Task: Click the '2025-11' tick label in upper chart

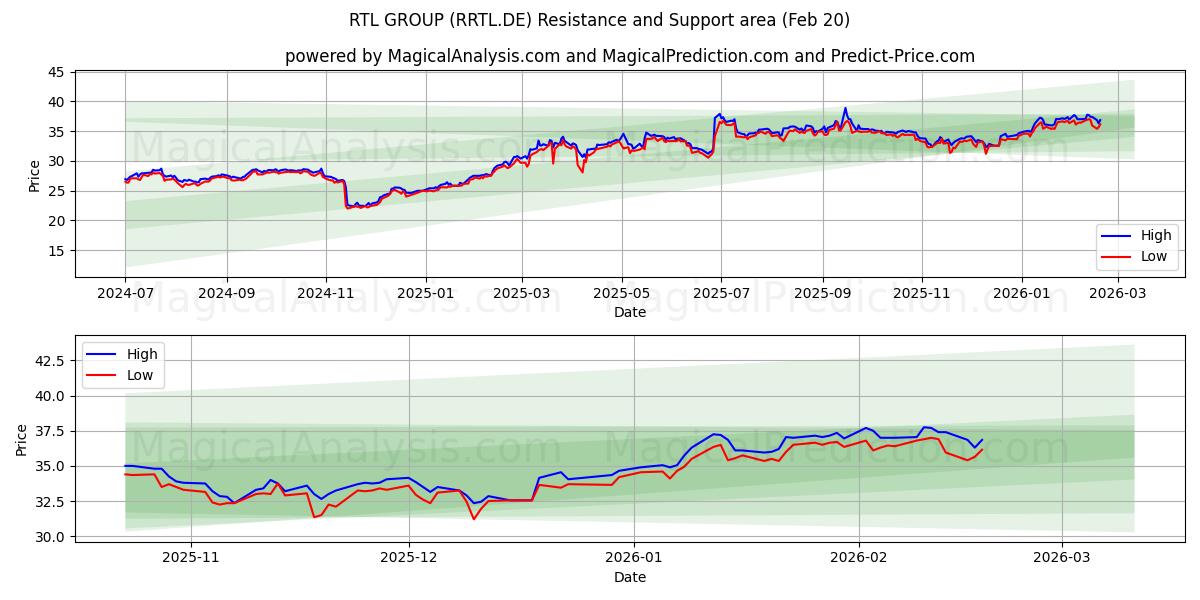Action: coord(922,294)
